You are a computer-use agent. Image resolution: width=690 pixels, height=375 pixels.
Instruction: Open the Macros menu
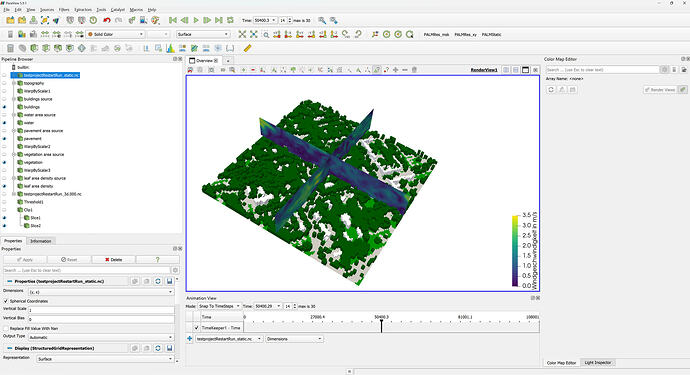(x=136, y=10)
